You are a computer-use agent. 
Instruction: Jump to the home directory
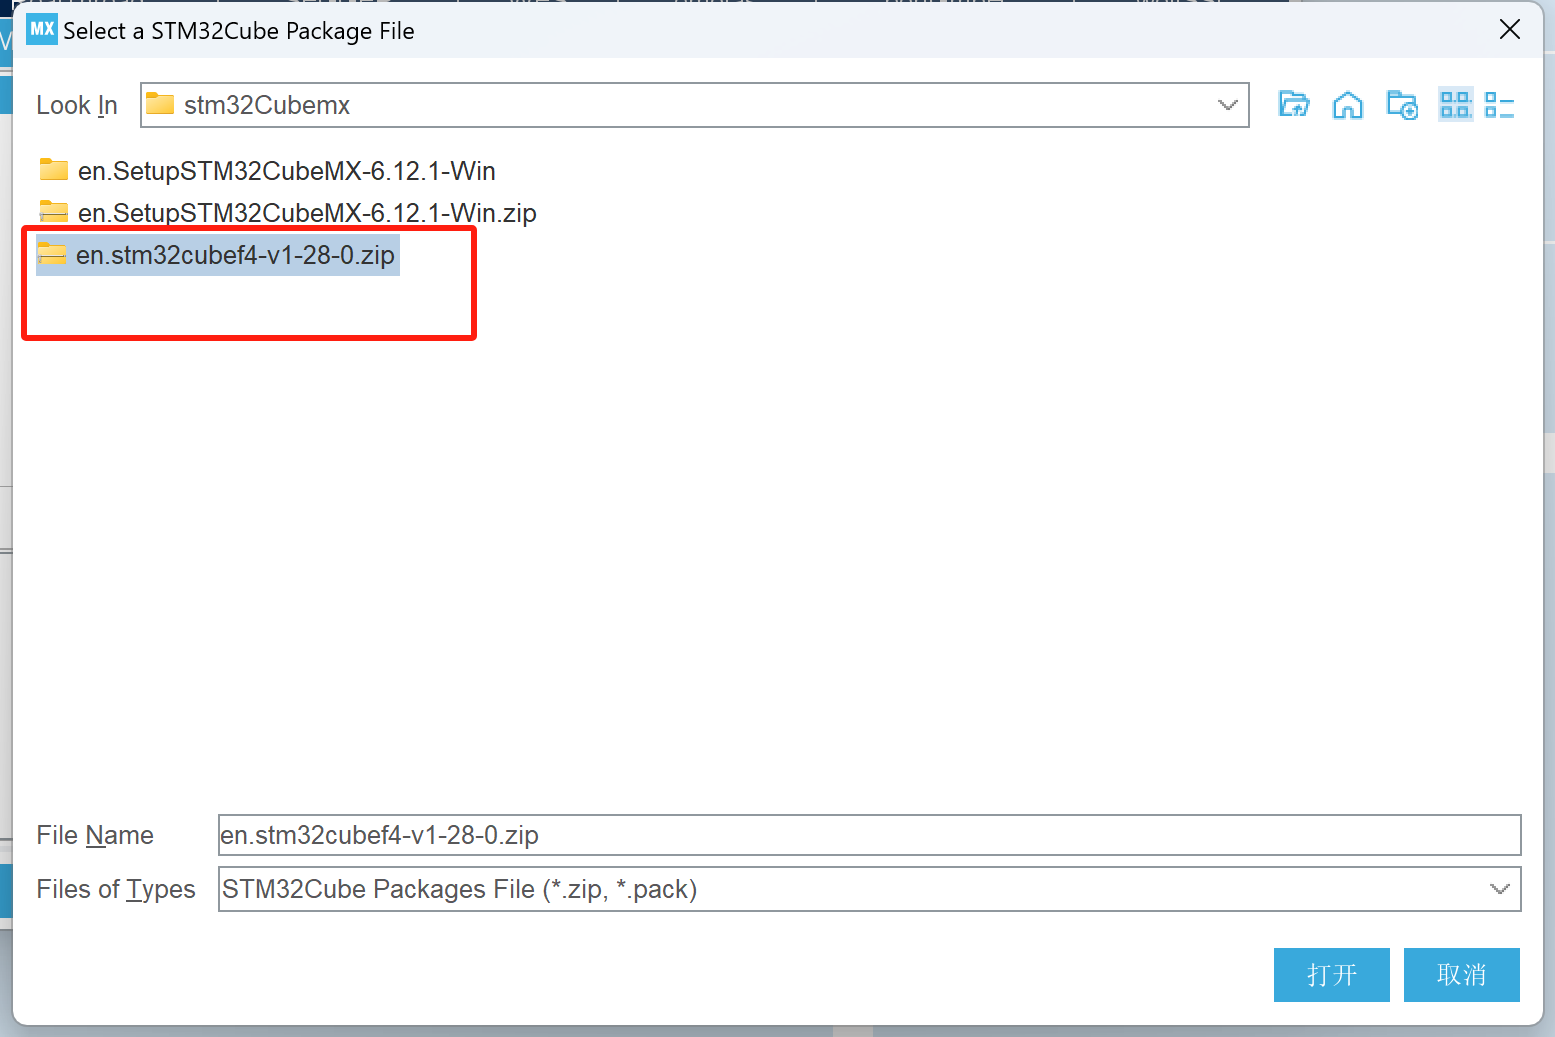1348,104
